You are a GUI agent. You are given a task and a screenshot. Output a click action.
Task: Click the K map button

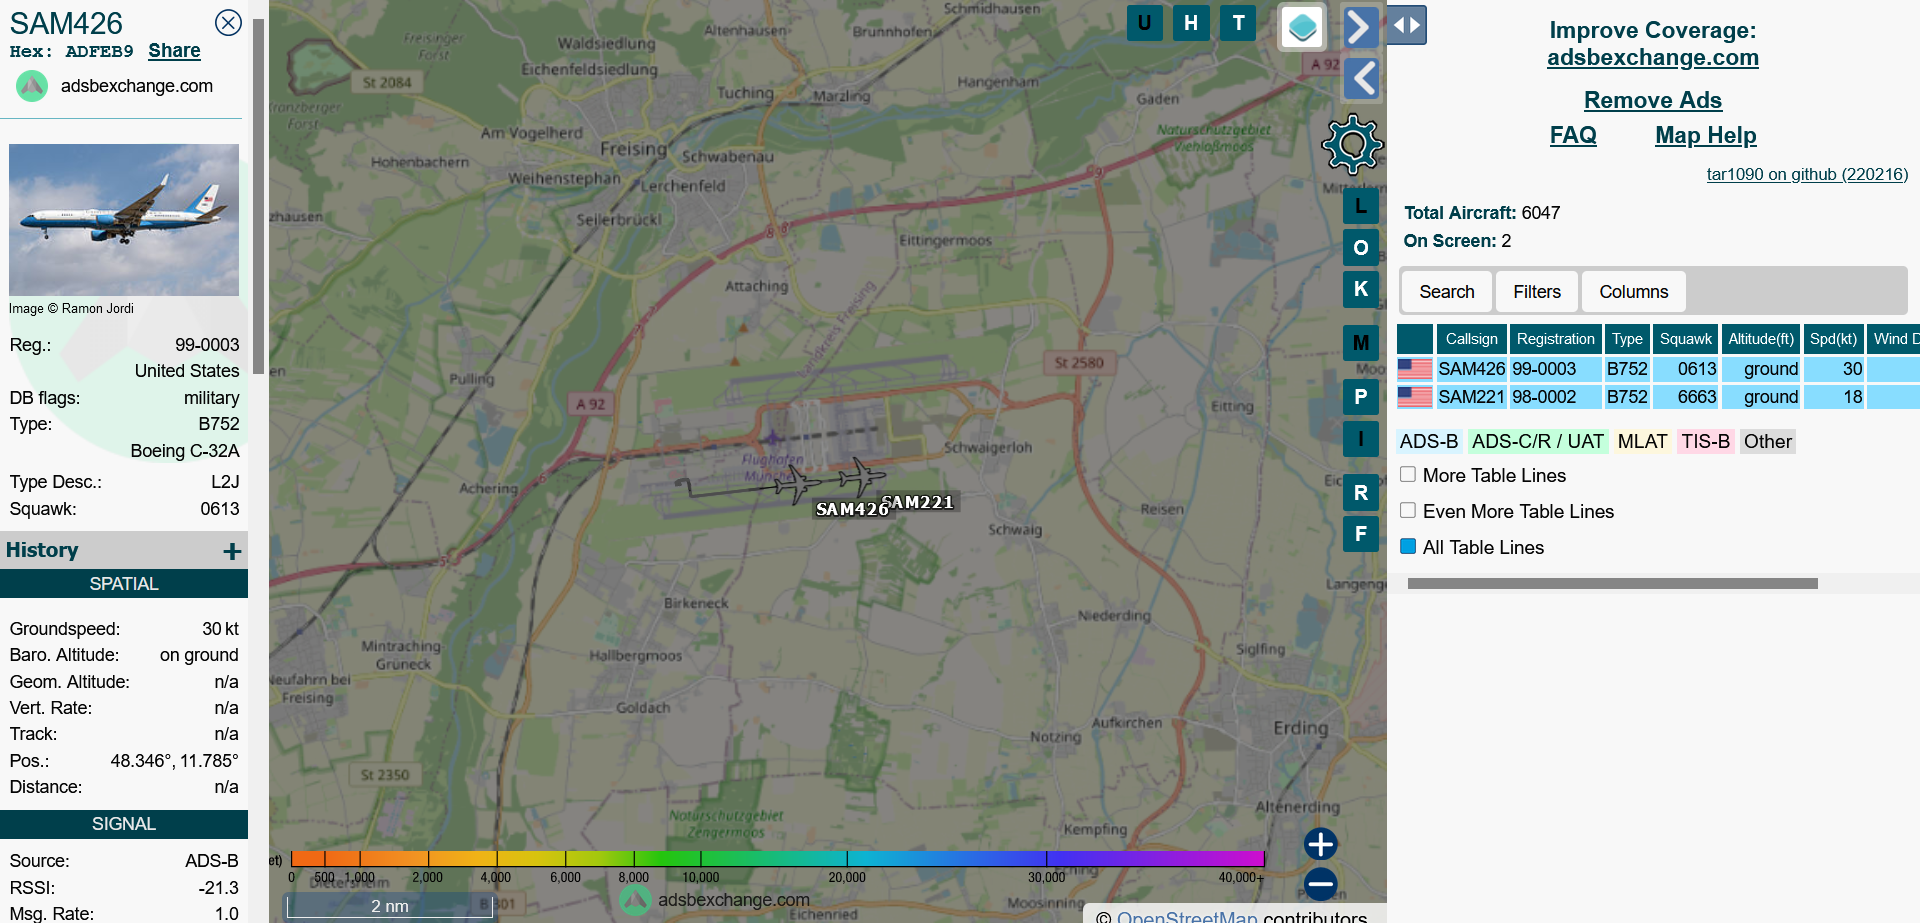click(x=1361, y=290)
